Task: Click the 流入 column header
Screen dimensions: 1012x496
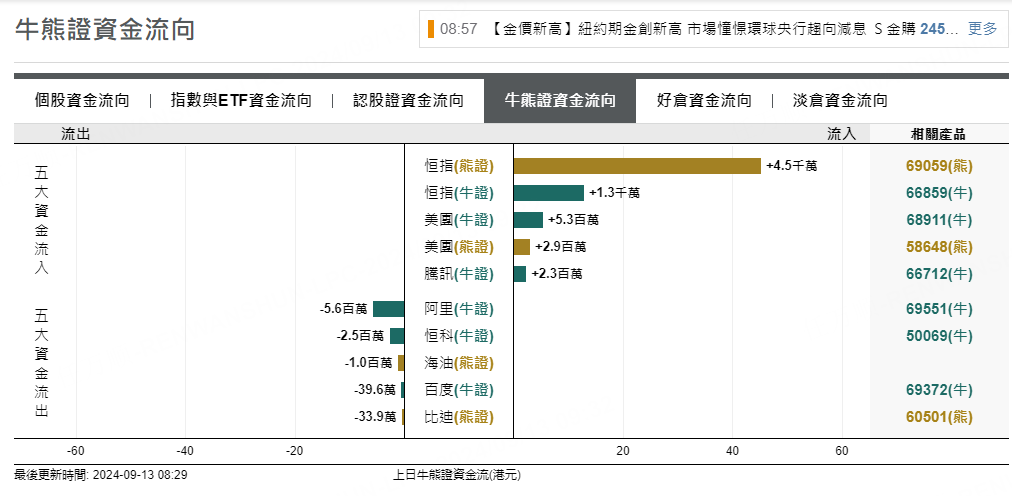Action: 842,134
